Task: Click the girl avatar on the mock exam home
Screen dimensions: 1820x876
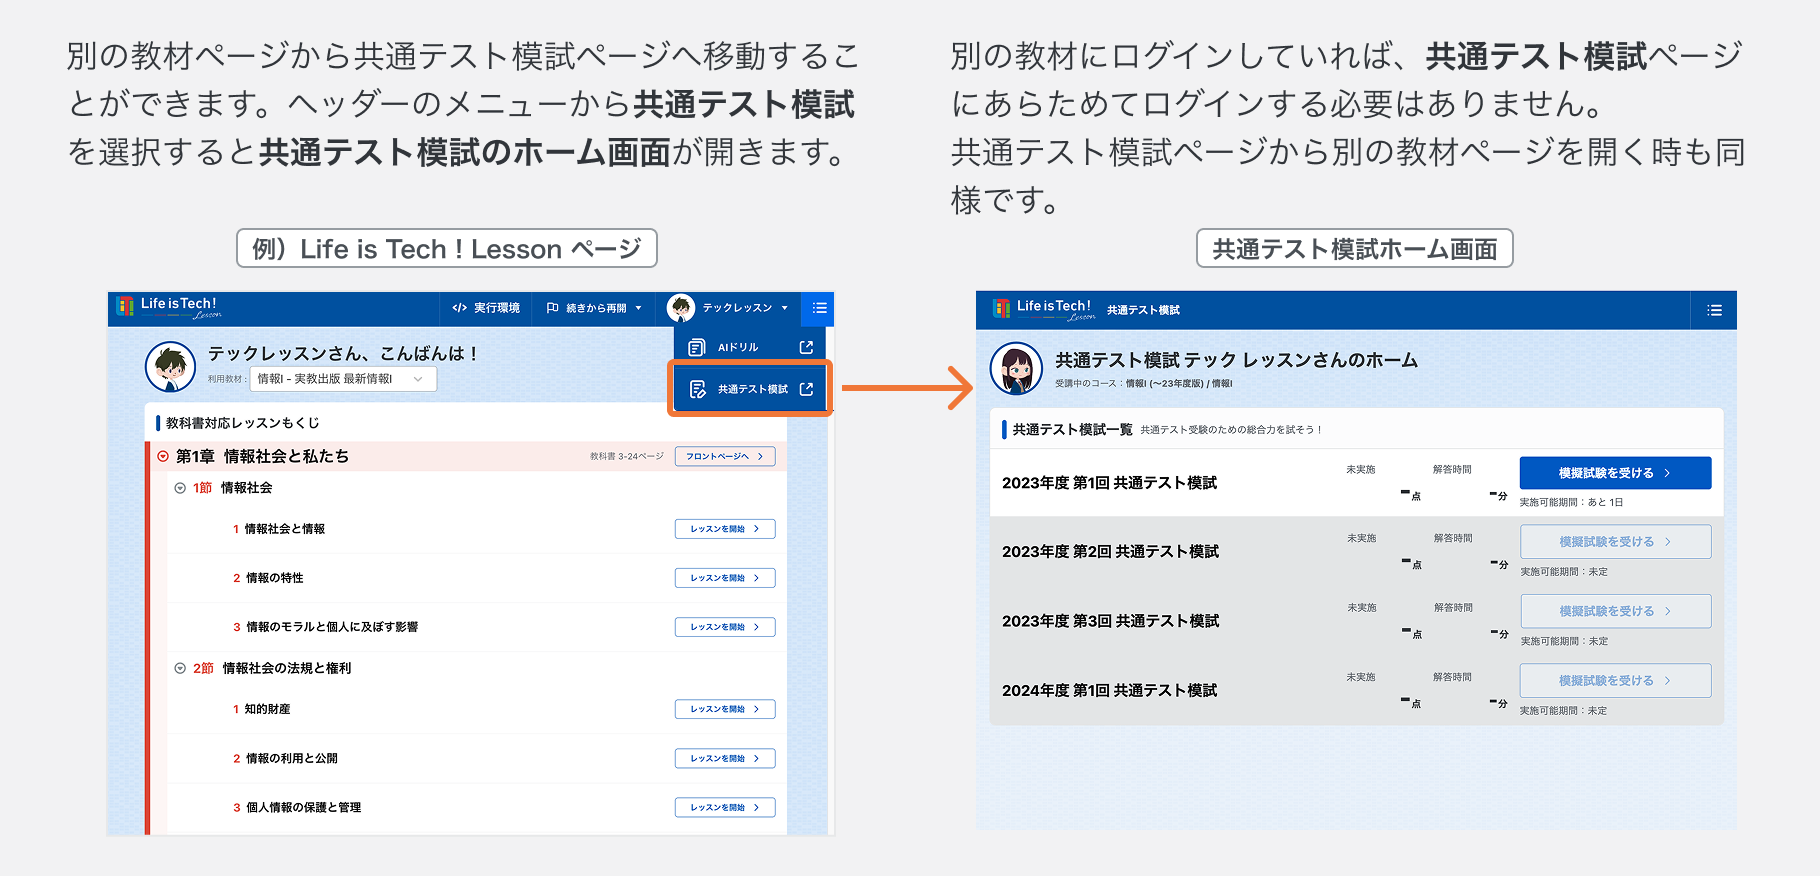Action: tap(1016, 368)
